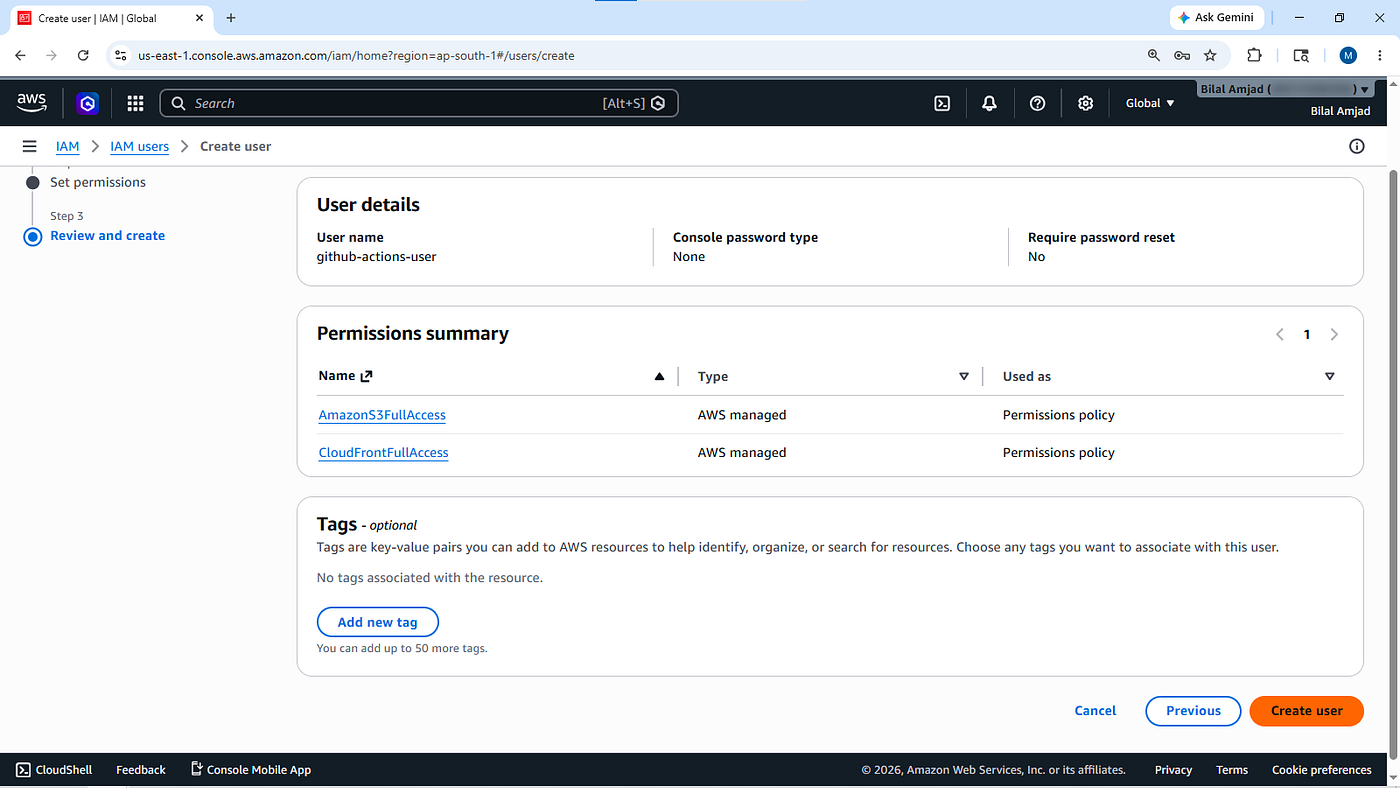1400x788 pixels.
Task: Open the Chrome profile avatar M
Action: (x=1348, y=56)
